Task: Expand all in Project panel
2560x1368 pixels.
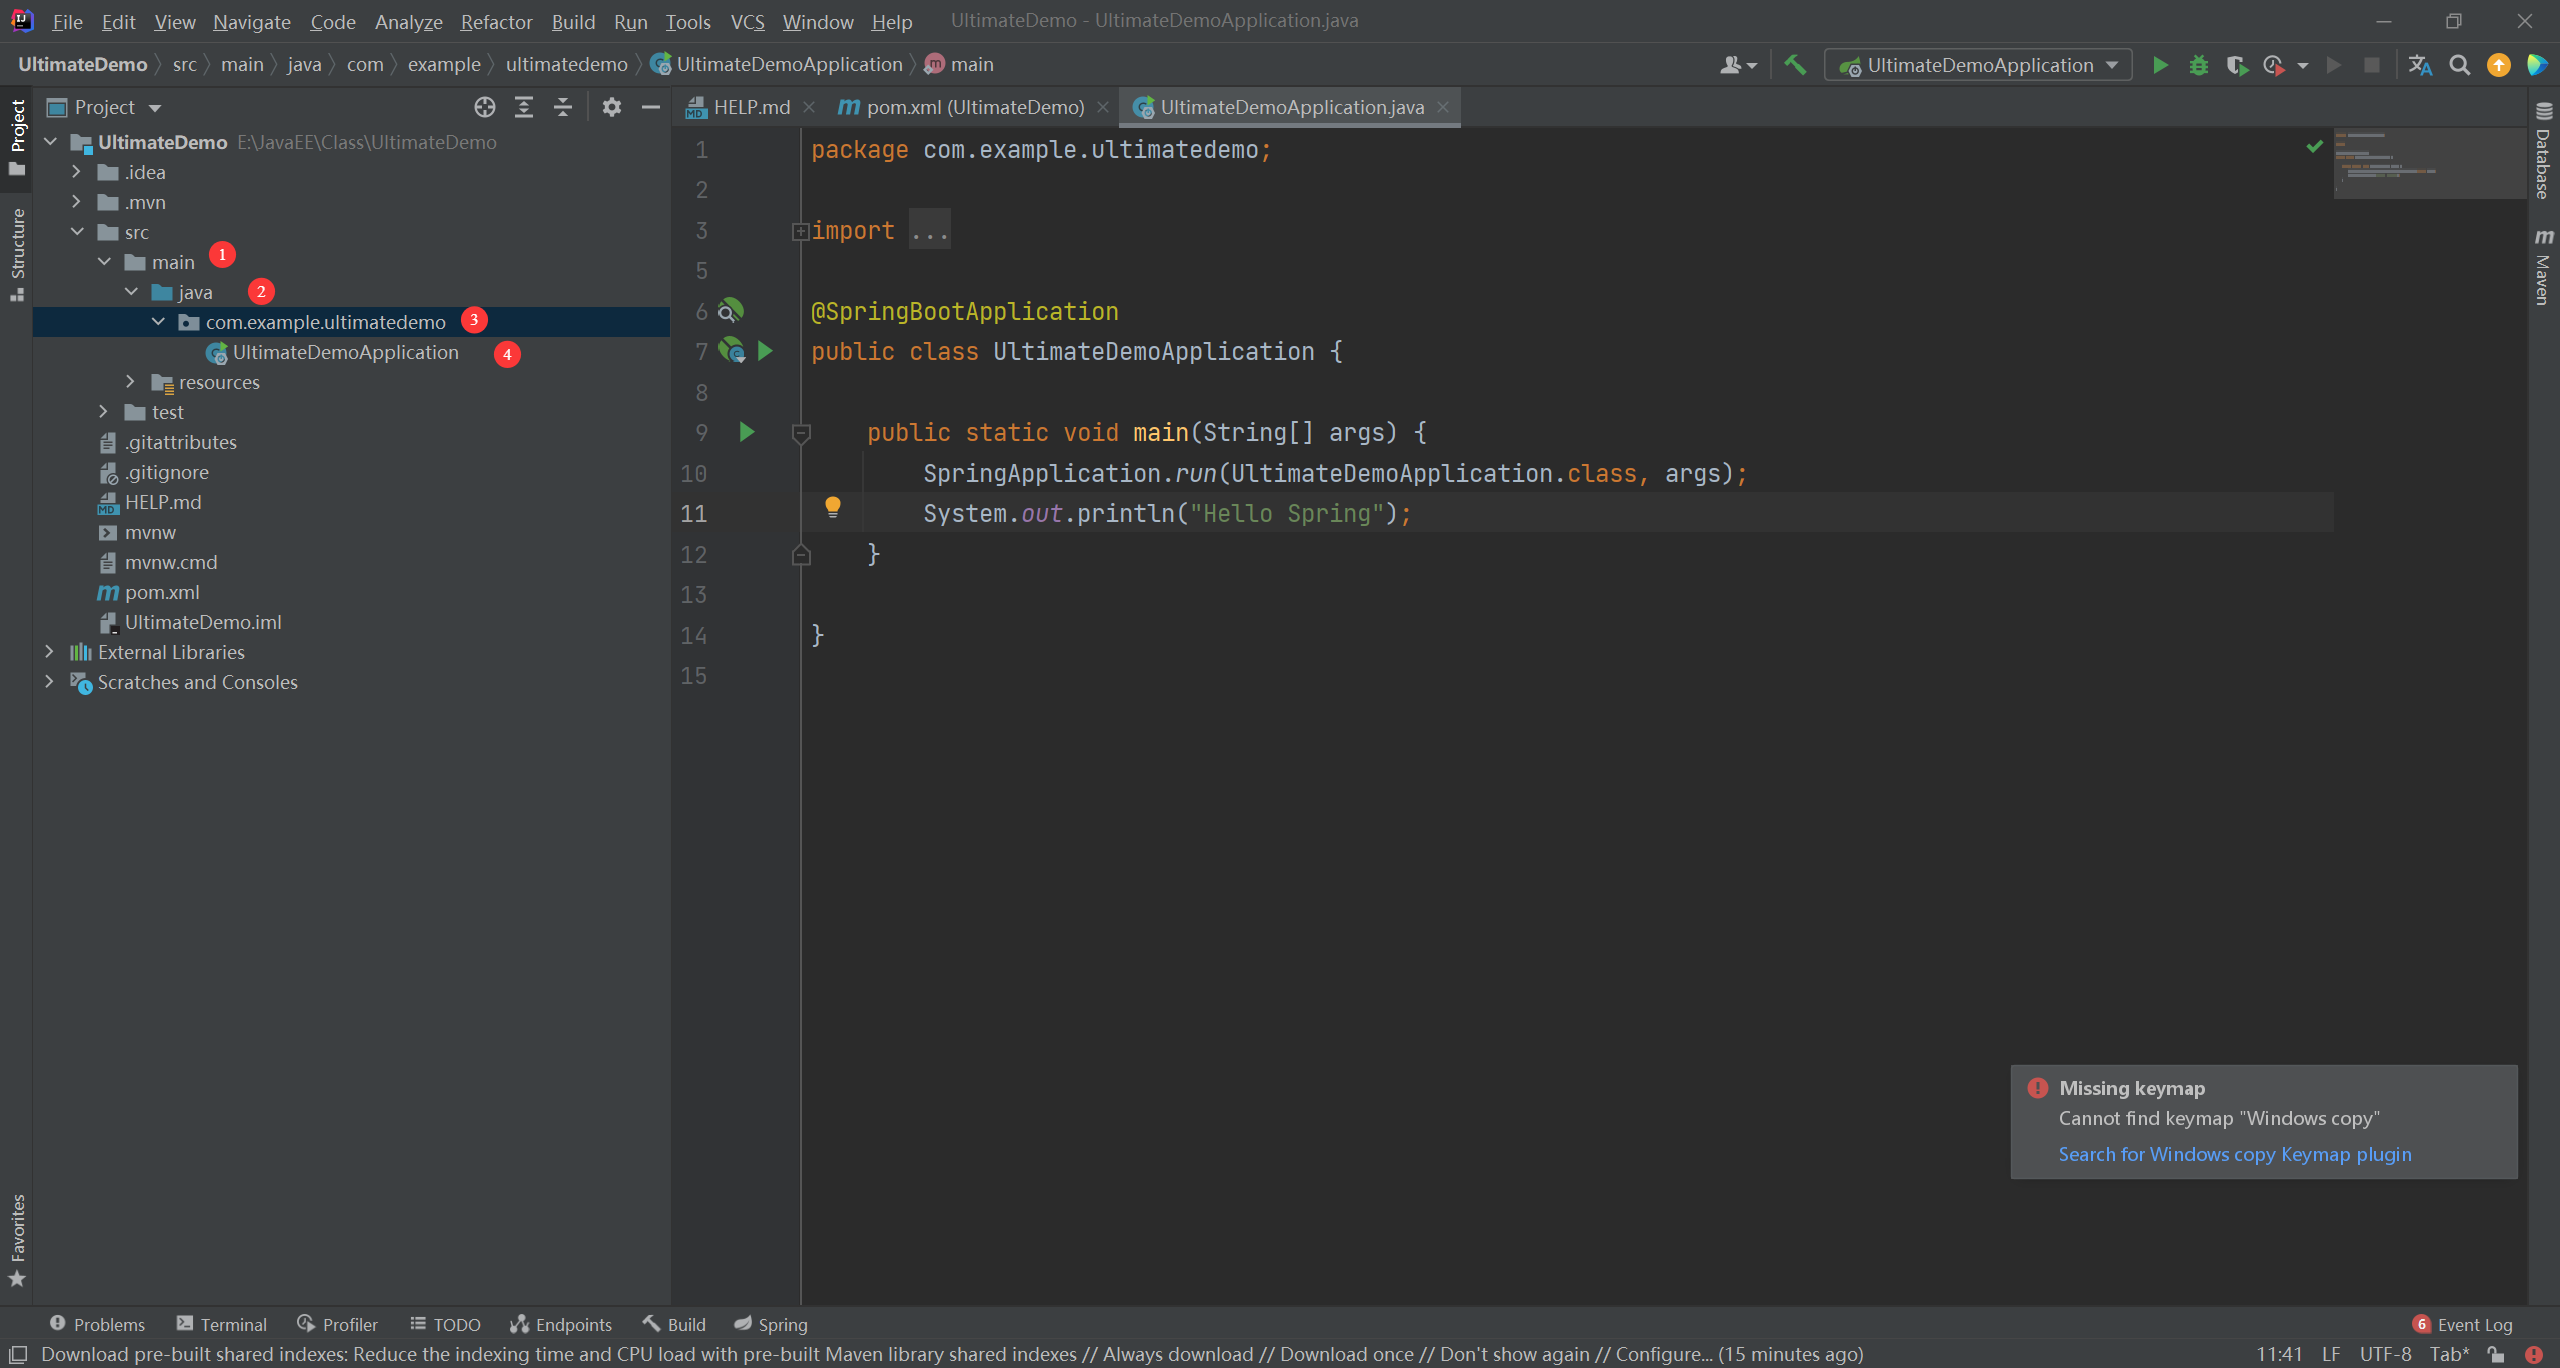Action: (x=524, y=107)
